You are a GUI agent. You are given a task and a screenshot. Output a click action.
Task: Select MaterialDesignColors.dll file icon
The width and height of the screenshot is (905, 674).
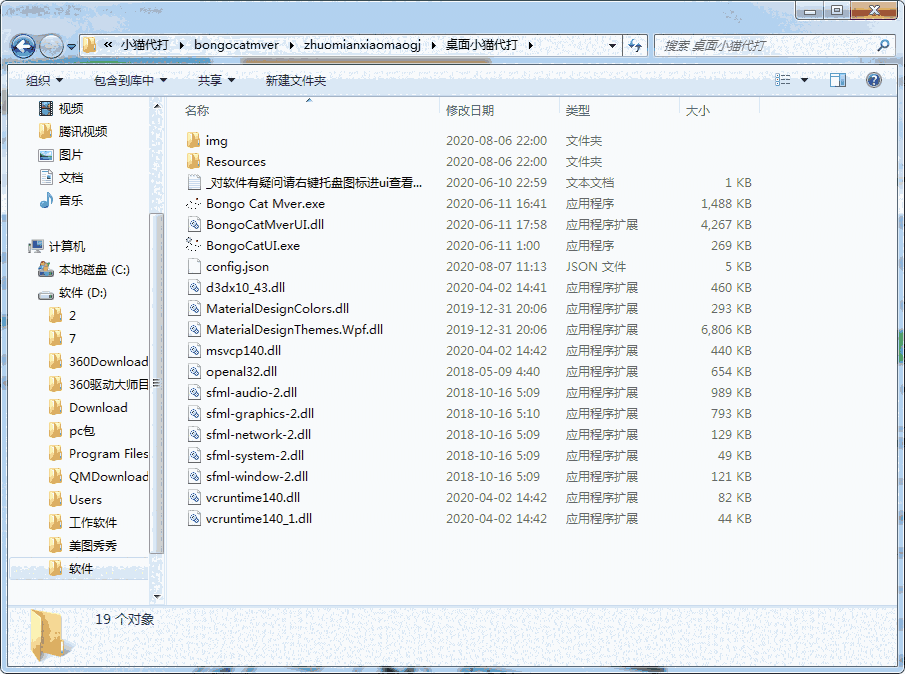195,308
